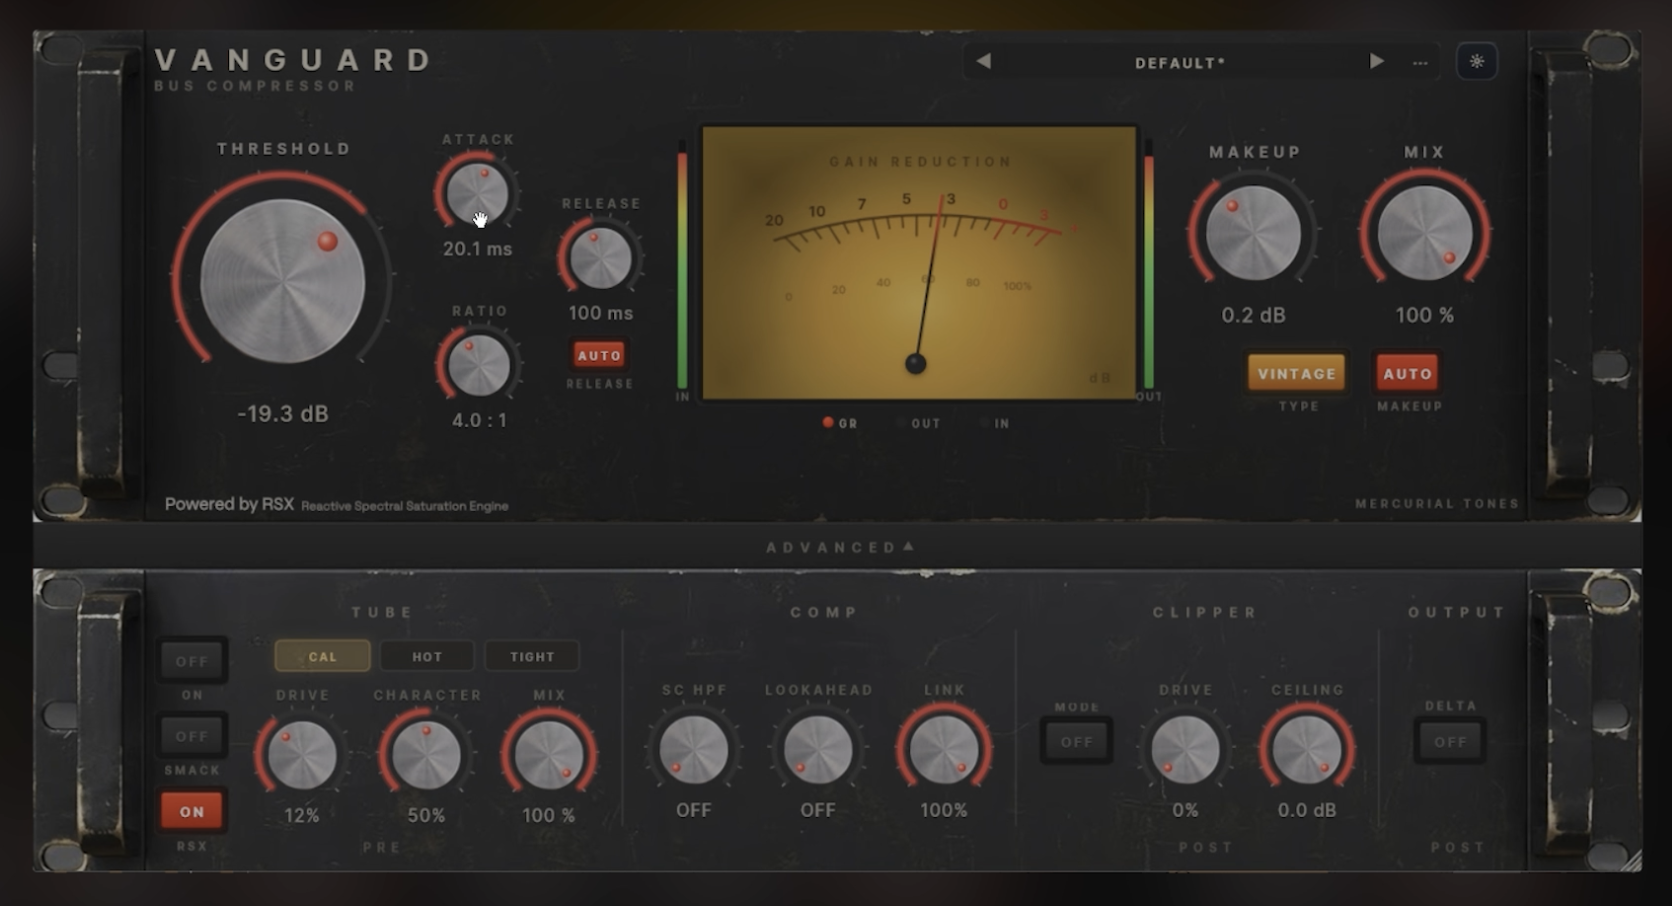Click the input level meter bar
This screenshot has width=1672, height=906.
[x=682, y=264]
